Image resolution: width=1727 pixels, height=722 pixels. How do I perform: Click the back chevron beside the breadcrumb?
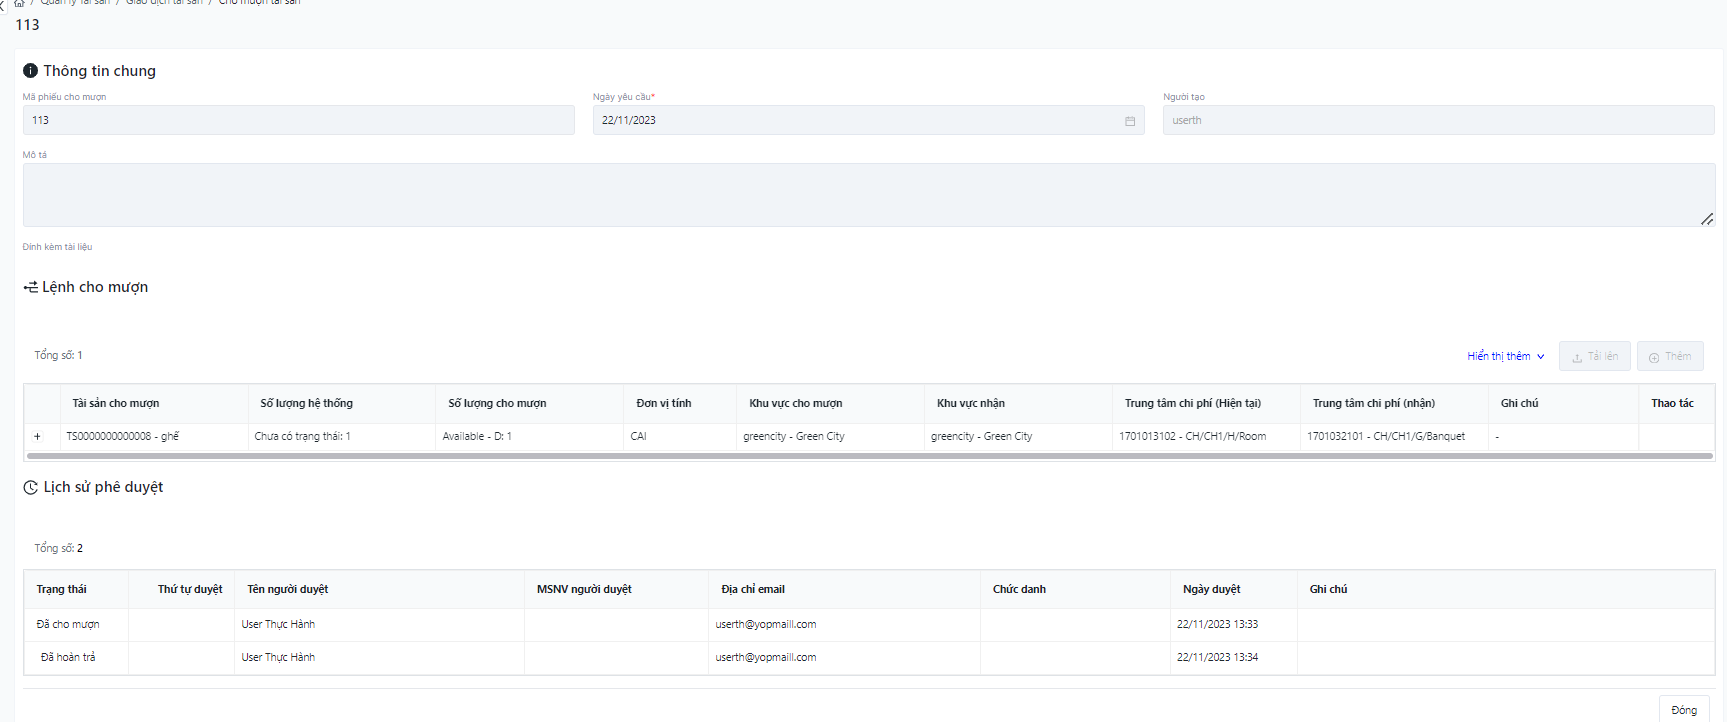3,5
